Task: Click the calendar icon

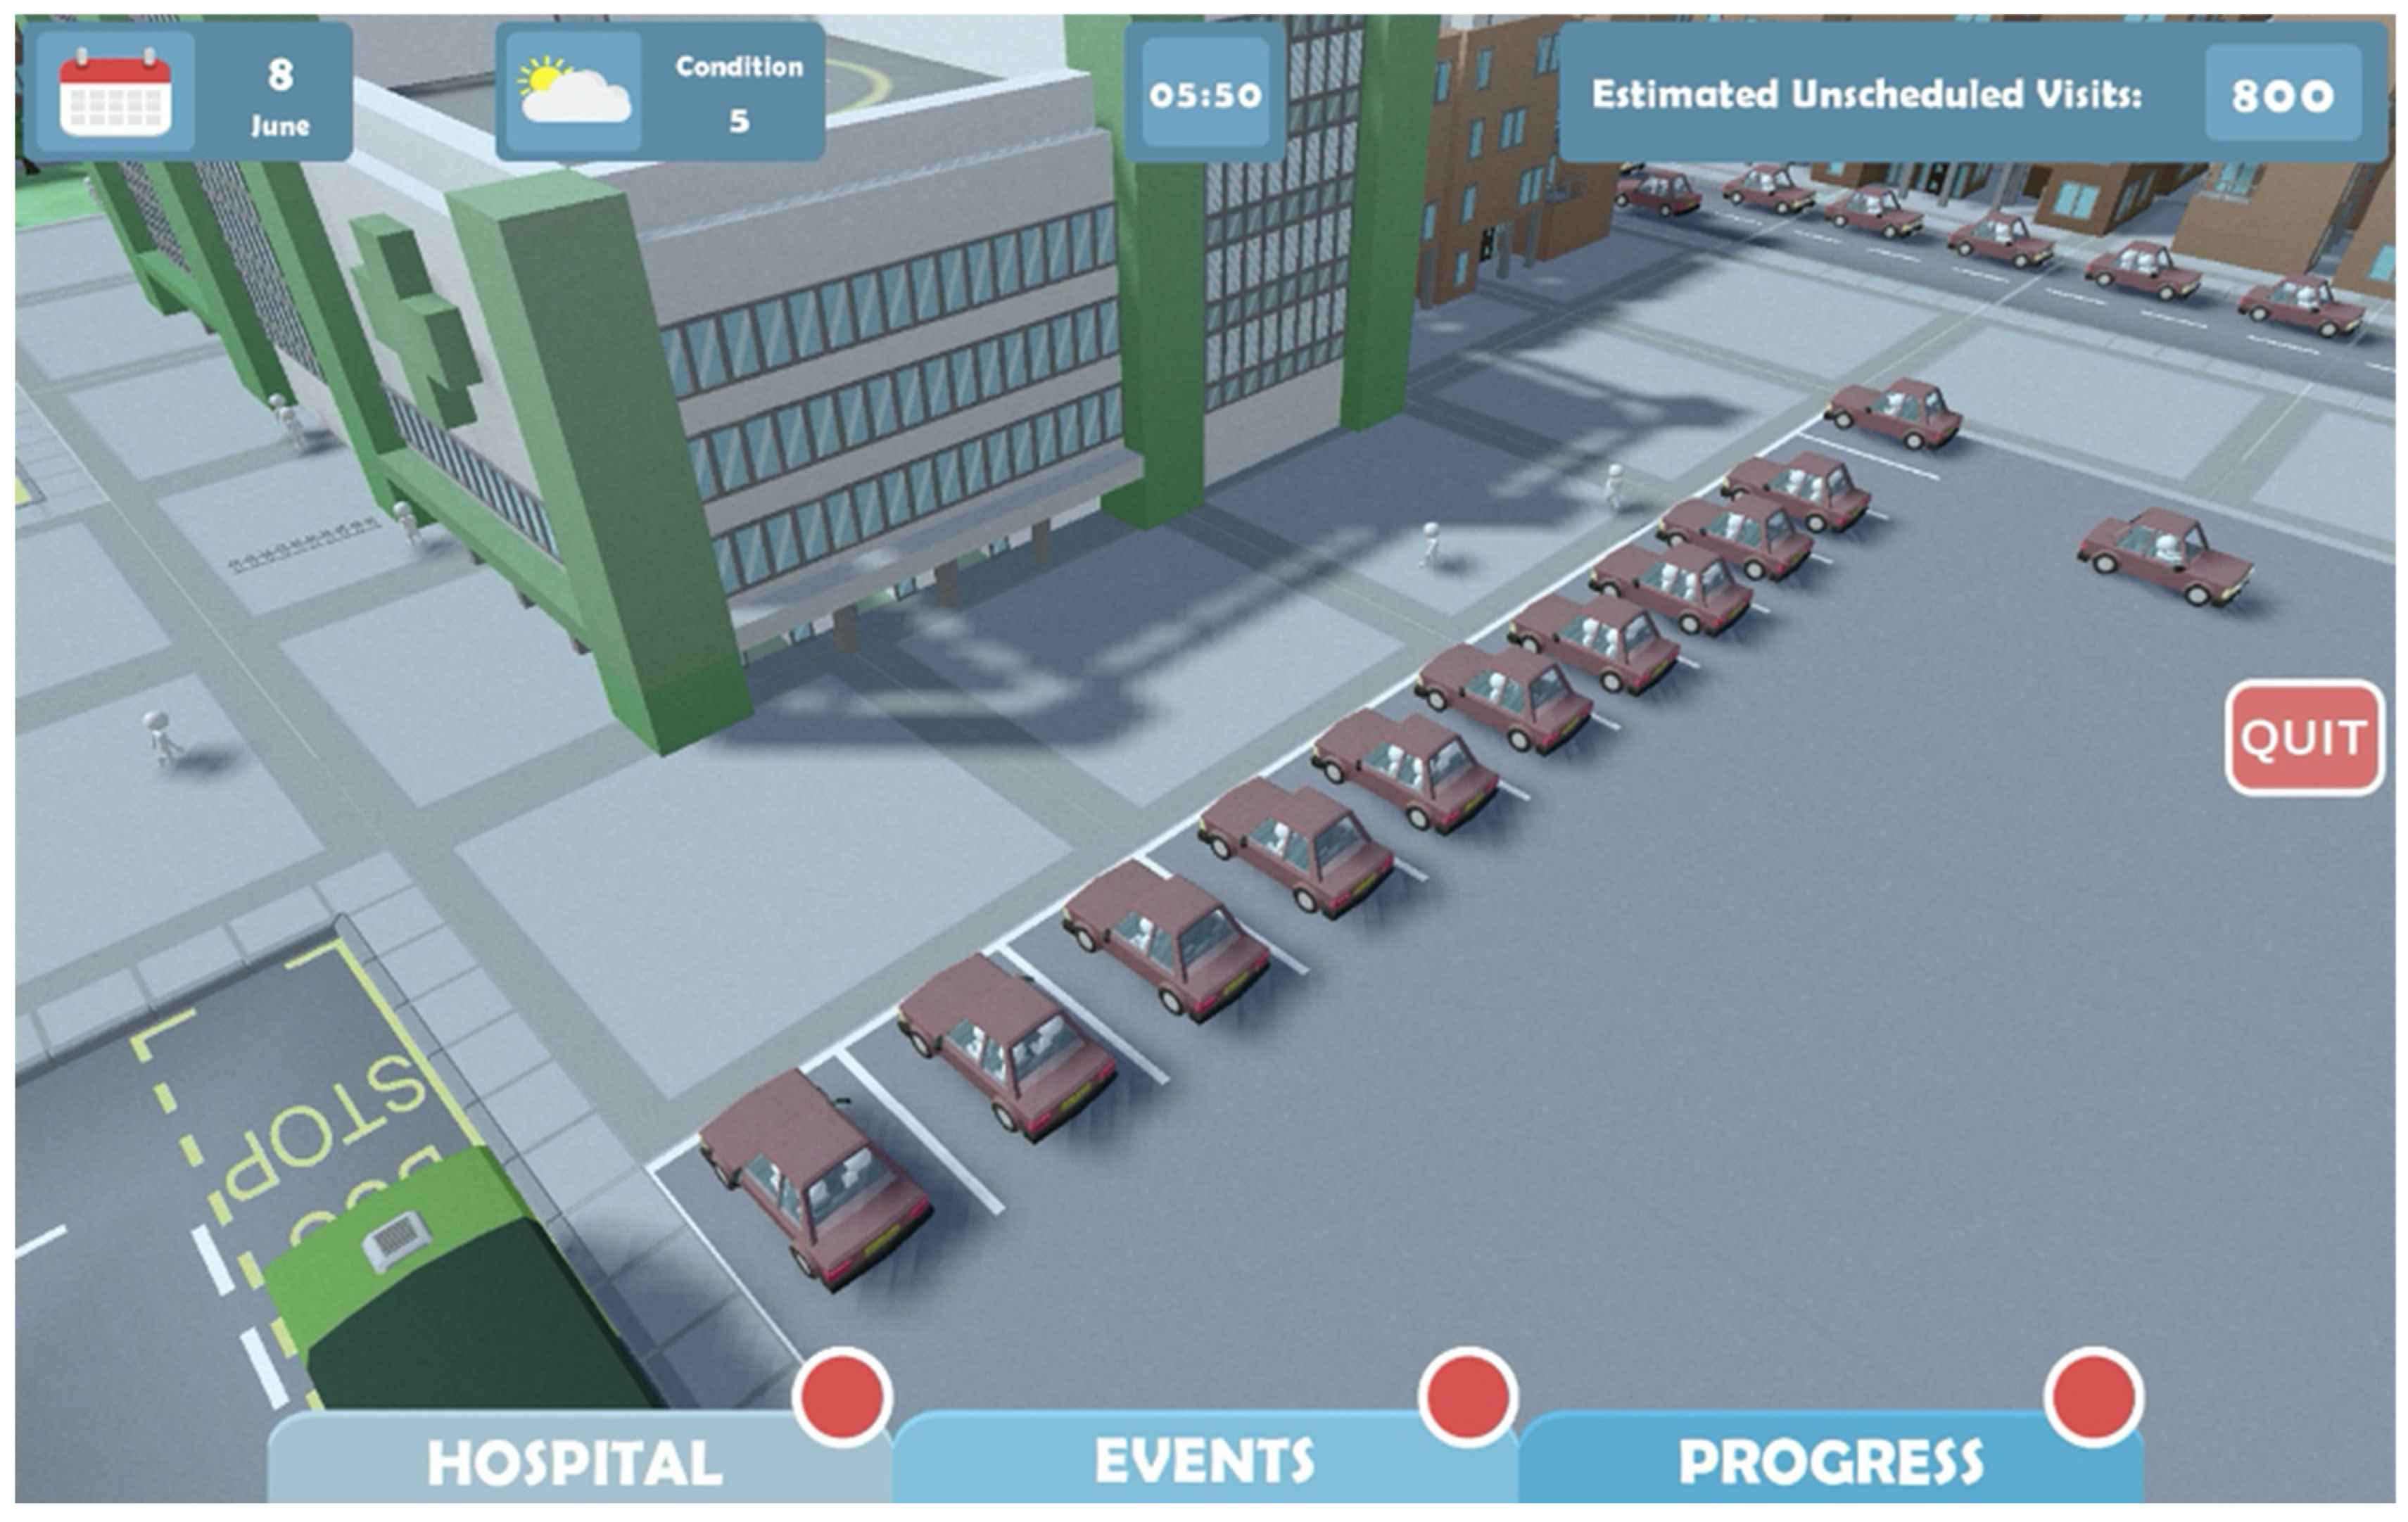Action: tap(115, 93)
